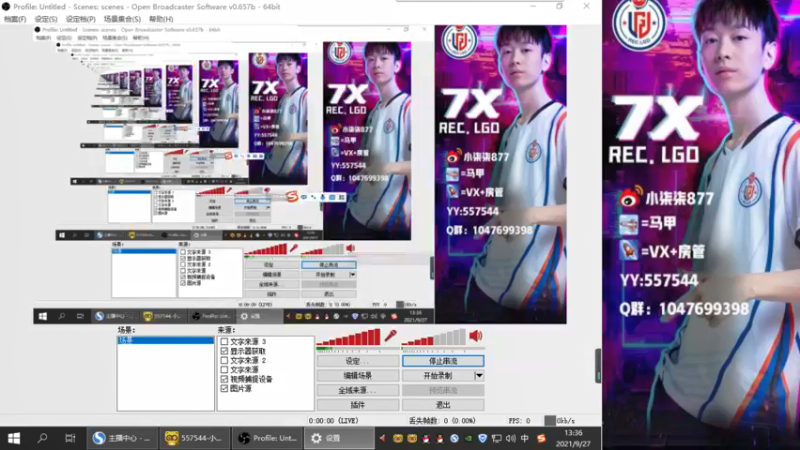Adjust microphone volume bar in main window
Viewport: 800px width, 450px height.
pyautogui.click(x=348, y=337)
